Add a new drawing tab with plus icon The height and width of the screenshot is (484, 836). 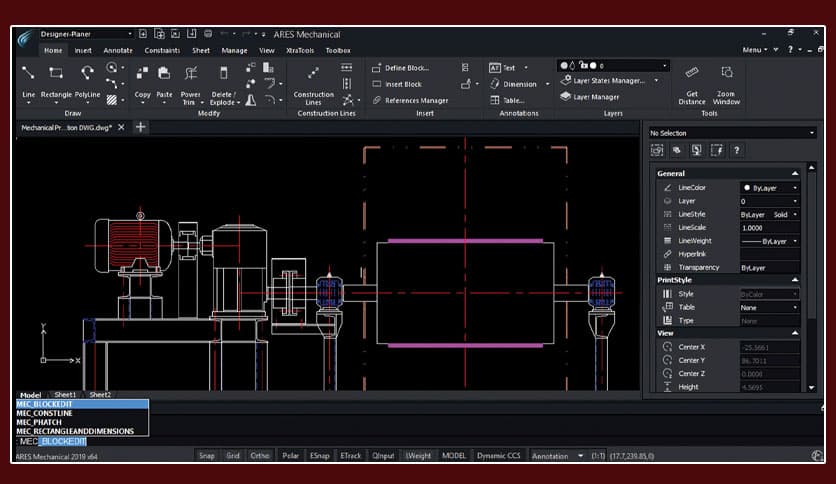click(140, 127)
